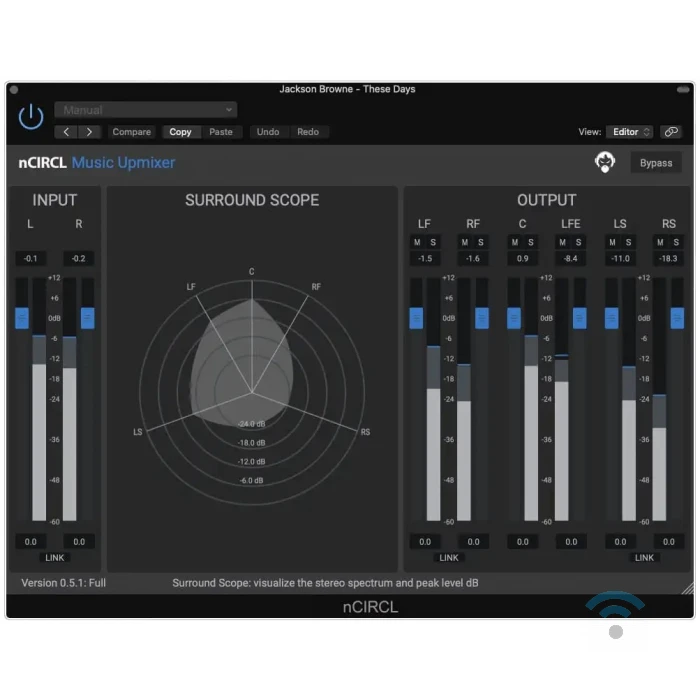
Task: Click the input R gain fader handle
Action: pos(88,318)
